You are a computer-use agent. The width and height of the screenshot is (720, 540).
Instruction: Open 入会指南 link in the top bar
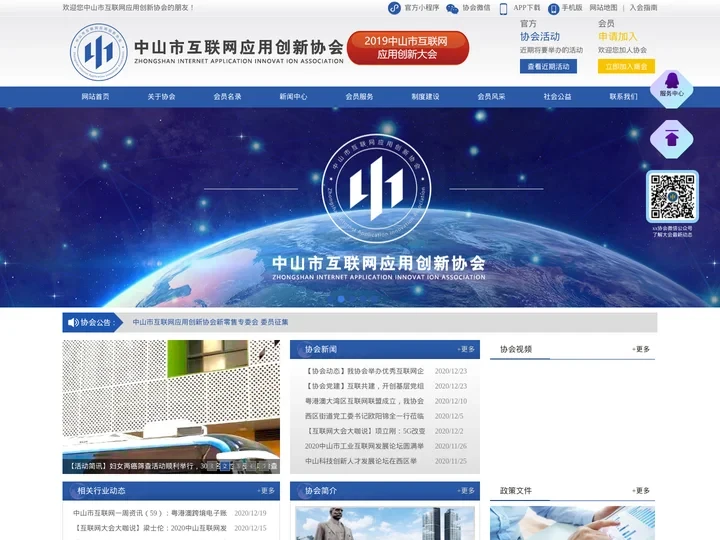(643, 8)
